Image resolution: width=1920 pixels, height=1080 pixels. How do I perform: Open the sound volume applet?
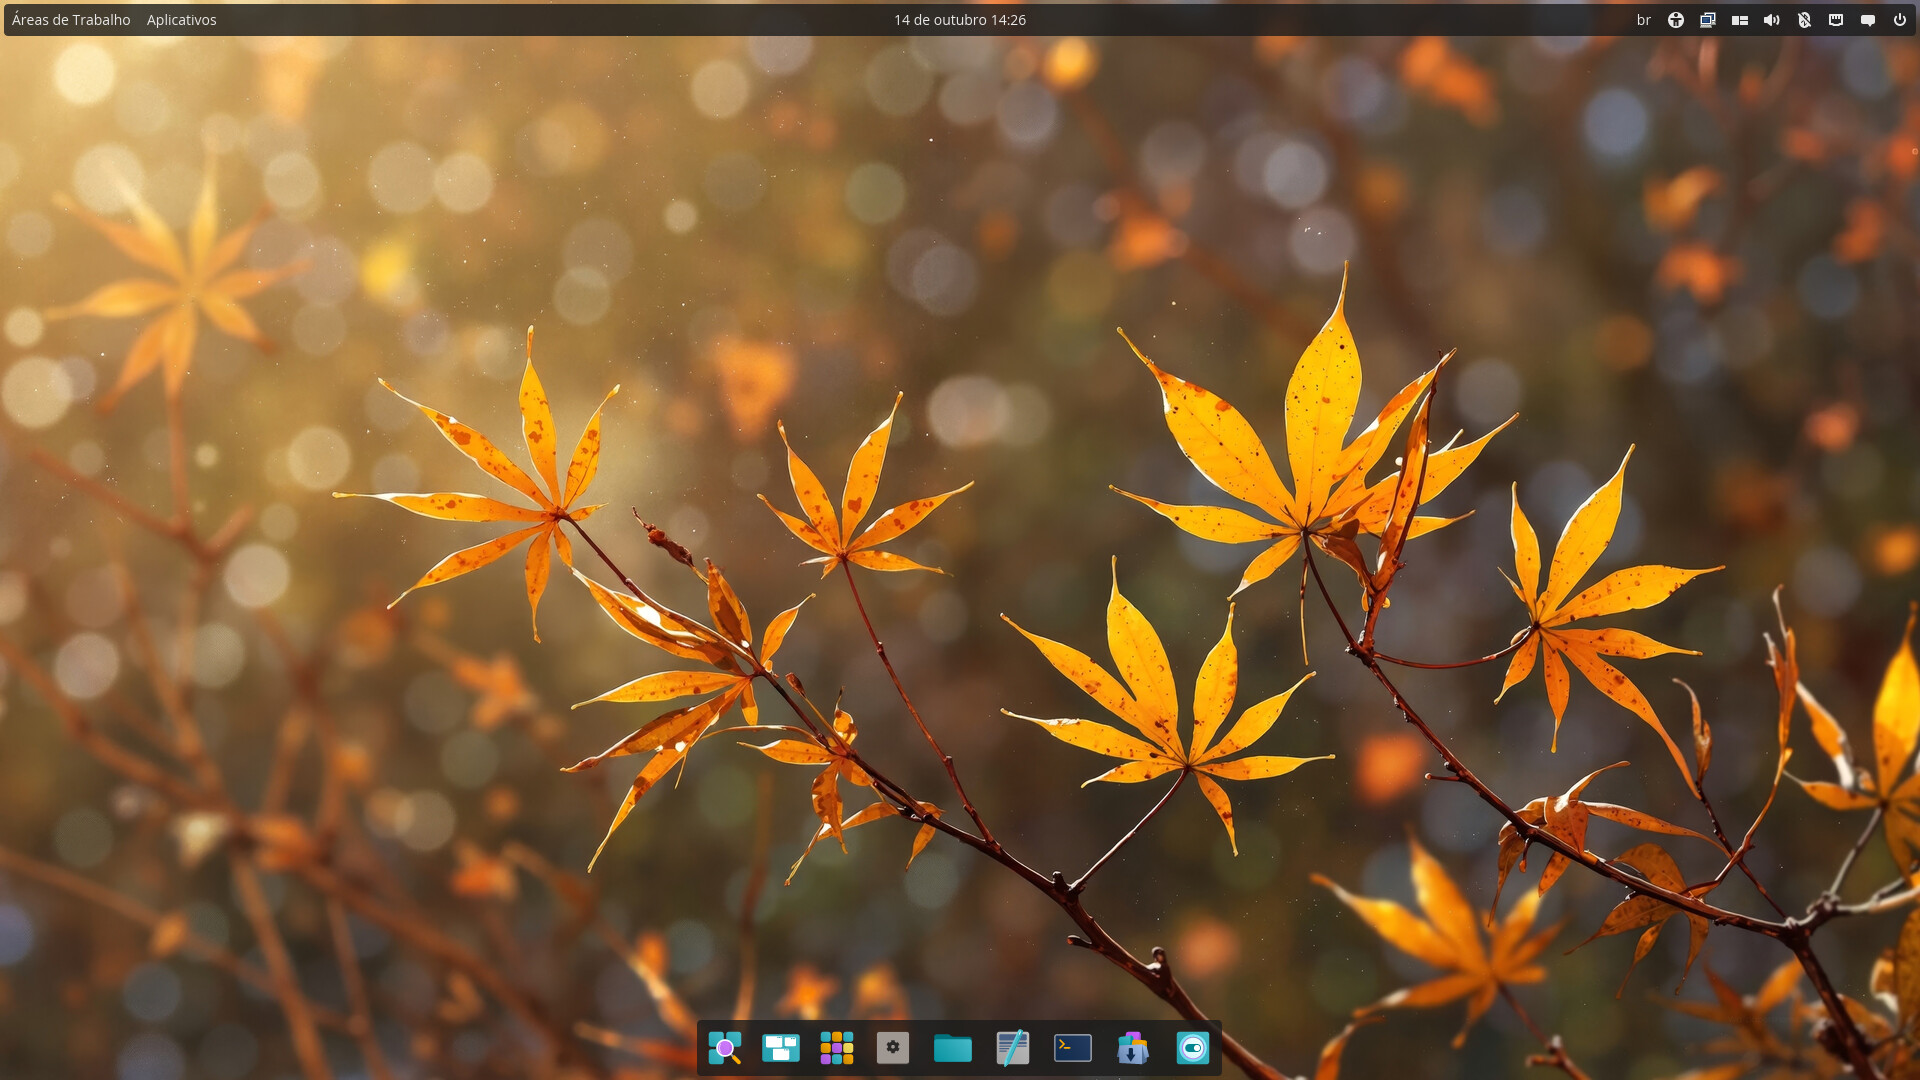1772,20
